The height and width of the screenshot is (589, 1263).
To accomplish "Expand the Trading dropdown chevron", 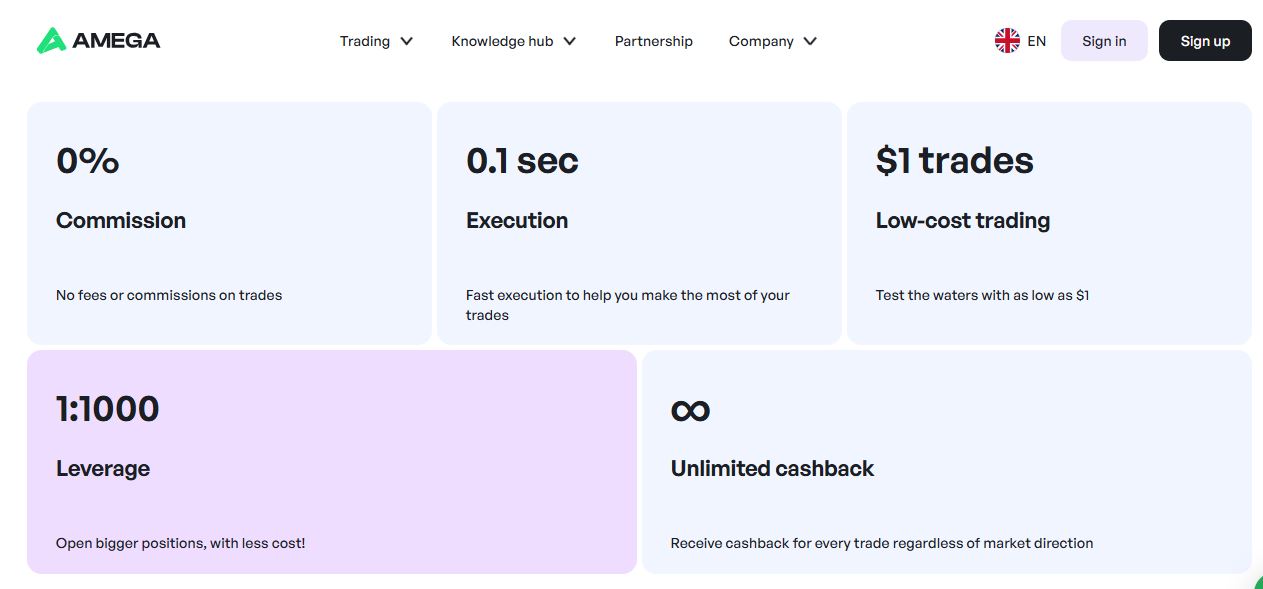I will click(407, 41).
